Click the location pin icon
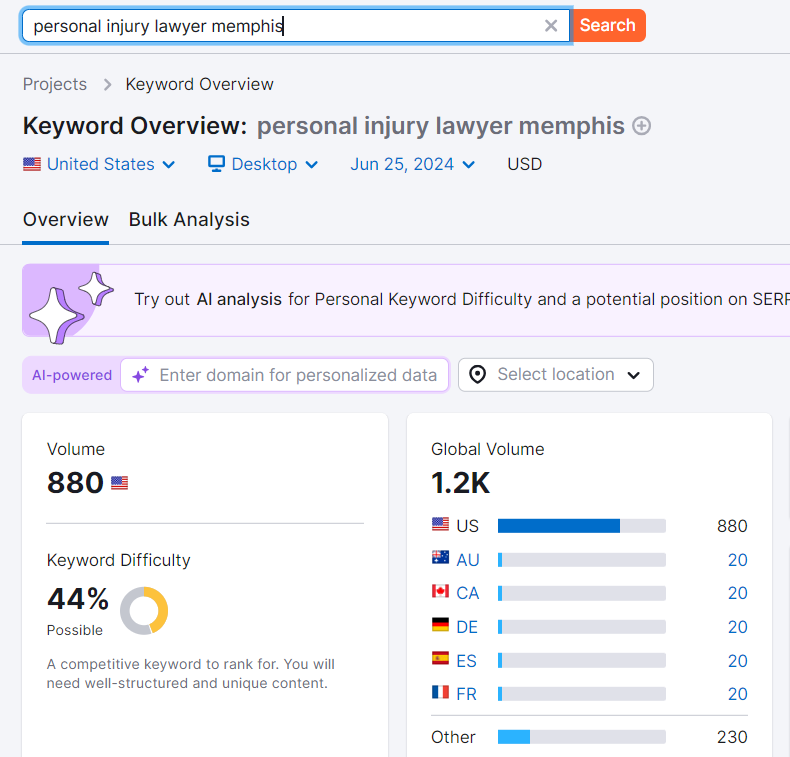 point(478,375)
